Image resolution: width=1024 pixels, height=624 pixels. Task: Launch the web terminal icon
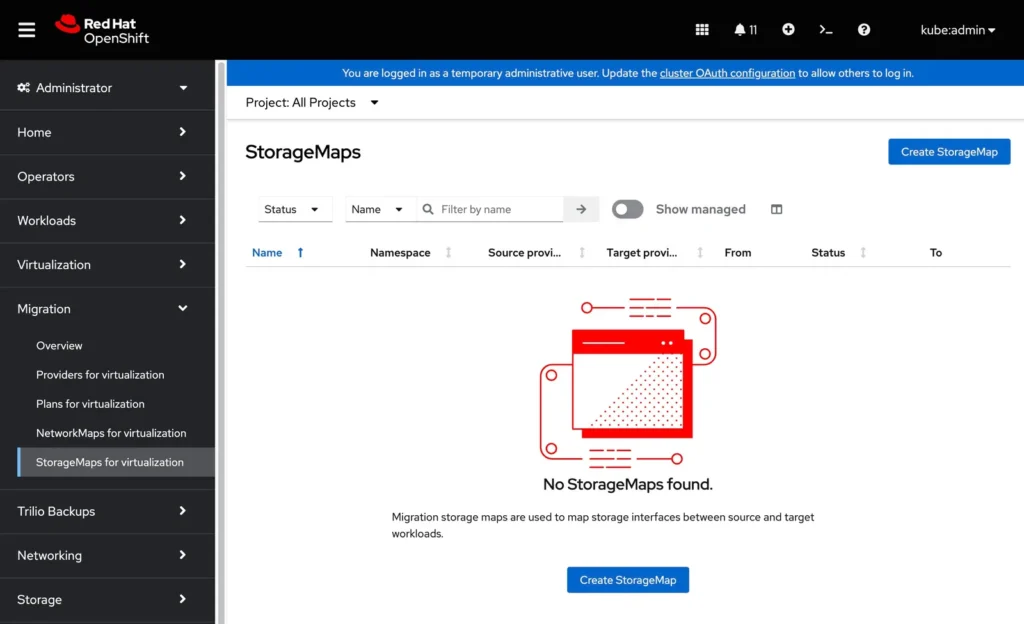(x=826, y=29)
